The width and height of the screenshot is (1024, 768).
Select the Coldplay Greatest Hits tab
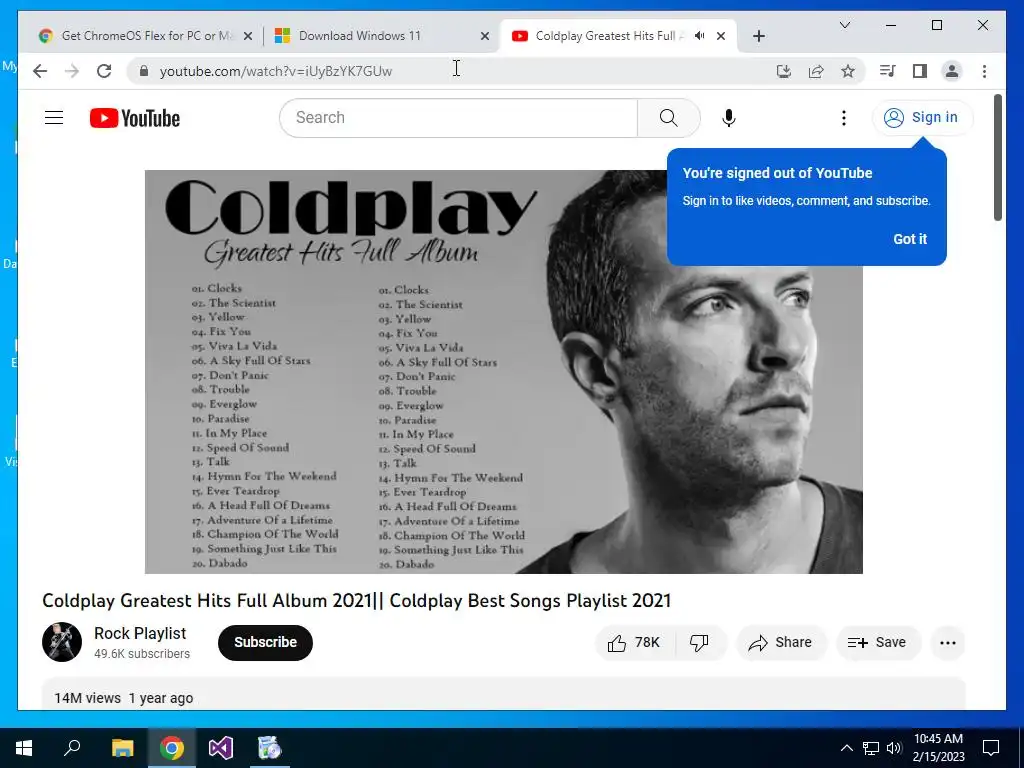pos(610,36)
